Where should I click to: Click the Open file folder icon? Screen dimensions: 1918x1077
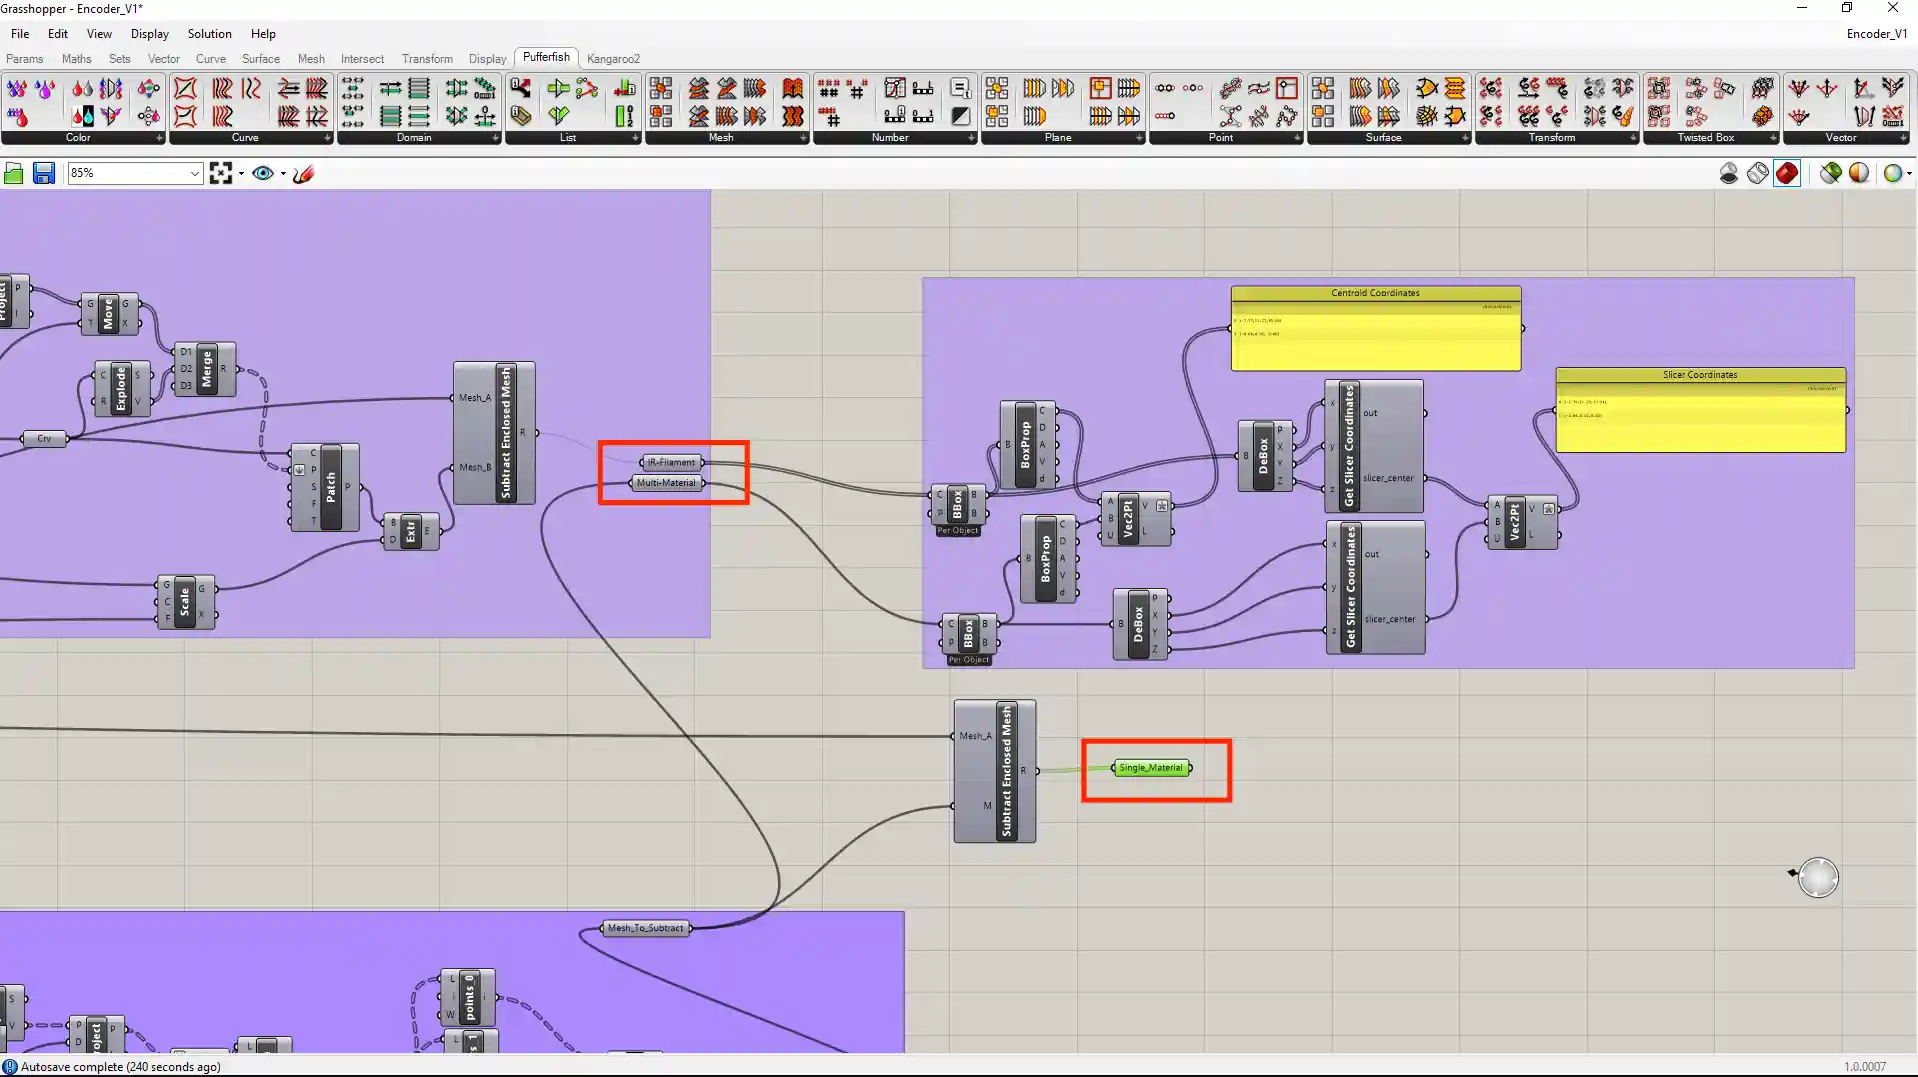pos(14,174)
